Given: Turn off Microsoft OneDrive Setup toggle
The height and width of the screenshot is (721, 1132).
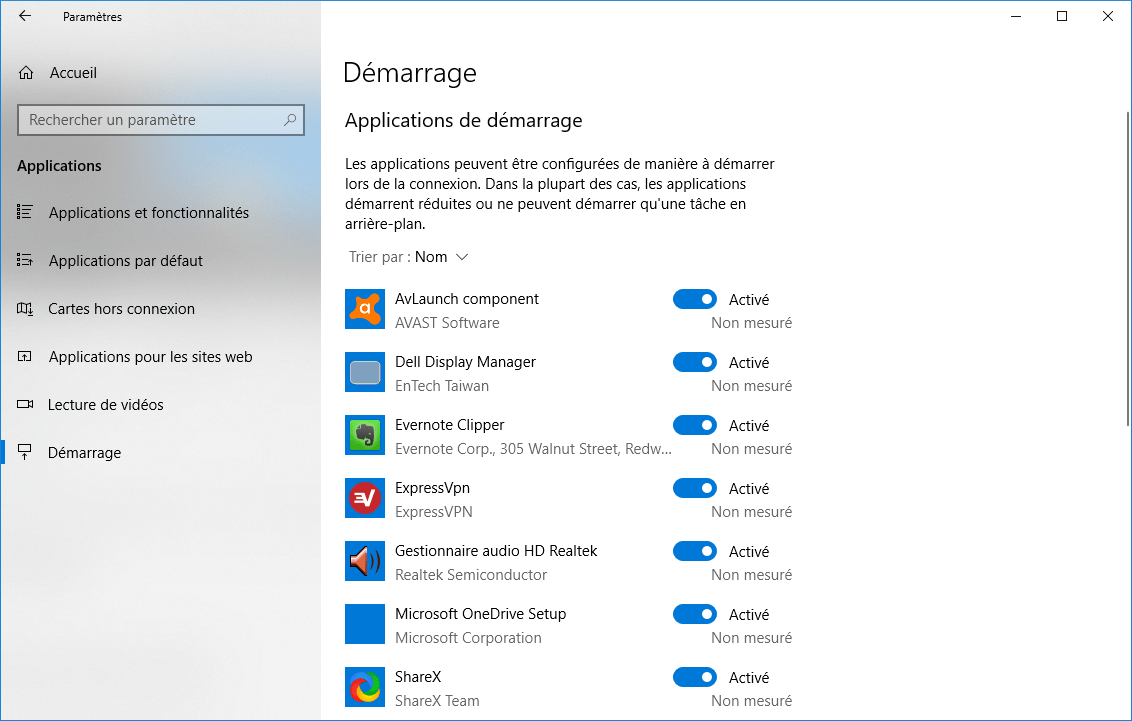Looking at the screenshot, I should [x=695, y=613].
